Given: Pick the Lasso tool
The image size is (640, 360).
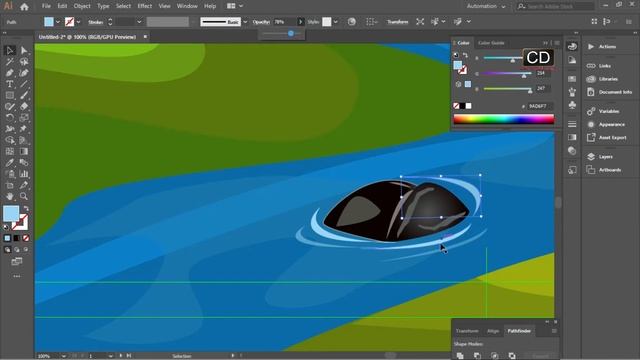Looking at the screenshot, I should [x=24, y=62].
